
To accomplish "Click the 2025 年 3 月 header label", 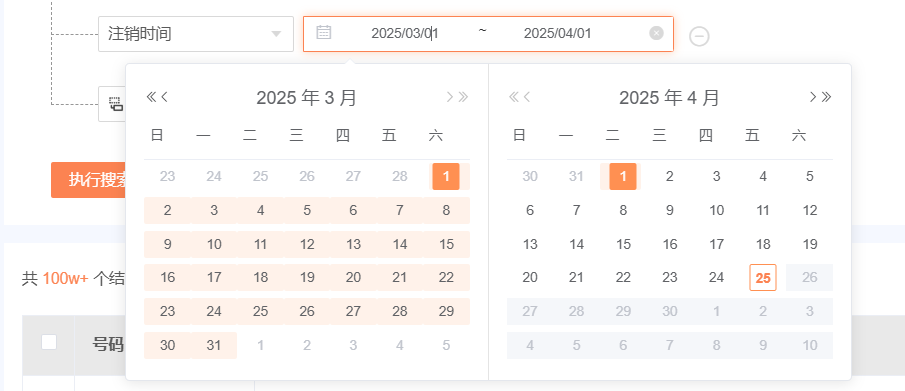I will (306, 98).
